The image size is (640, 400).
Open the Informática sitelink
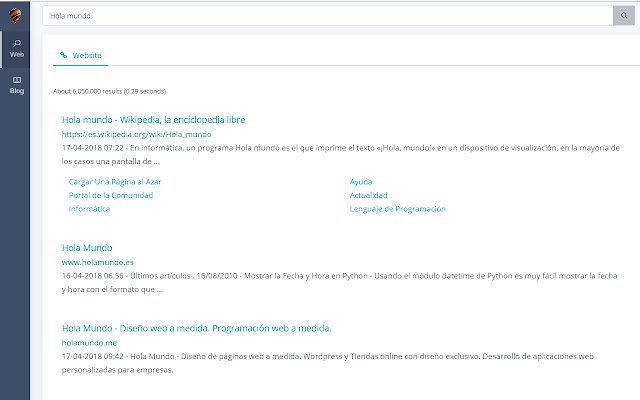click(89, 209)
